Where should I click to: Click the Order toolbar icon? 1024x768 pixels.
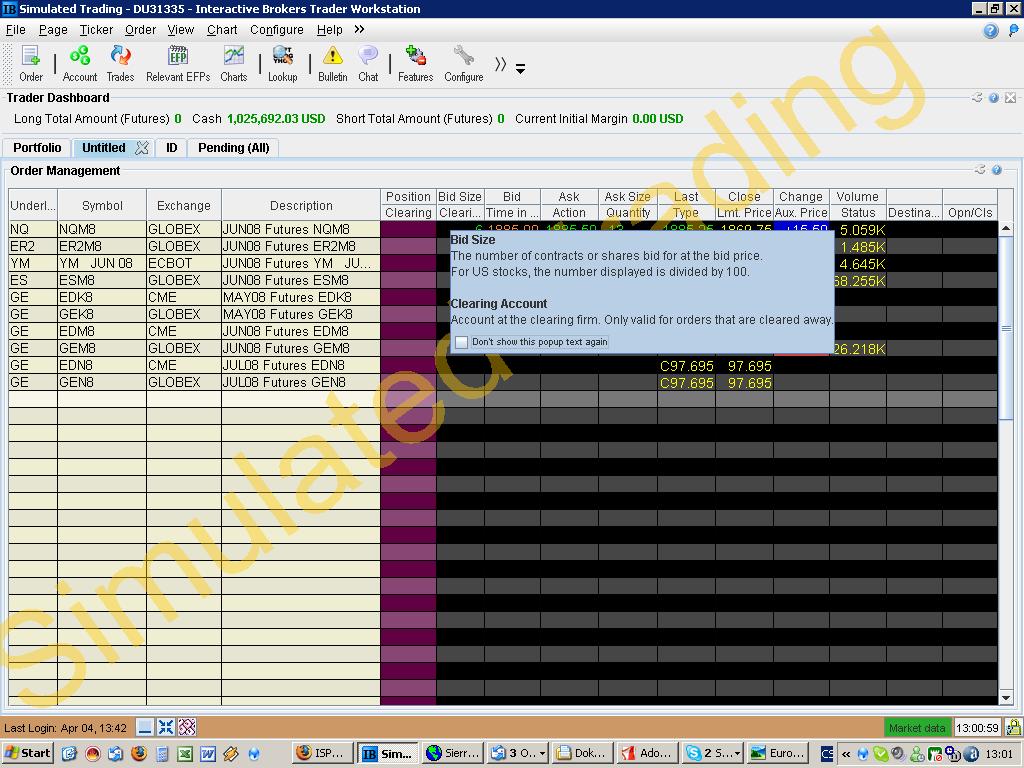[31, 63]
